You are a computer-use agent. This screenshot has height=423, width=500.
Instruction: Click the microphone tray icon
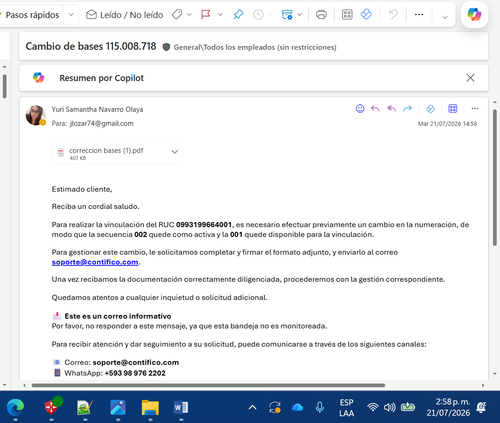(x=319, y=407)
